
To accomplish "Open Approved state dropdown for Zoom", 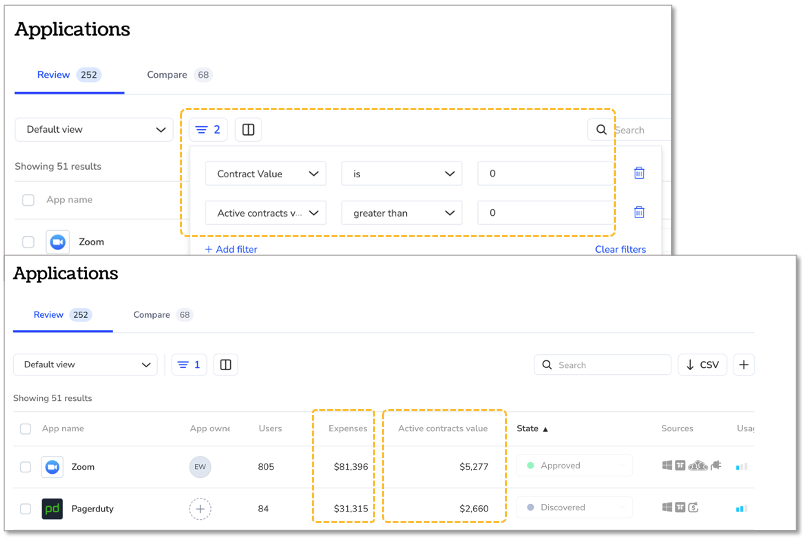I will [574, 465].
